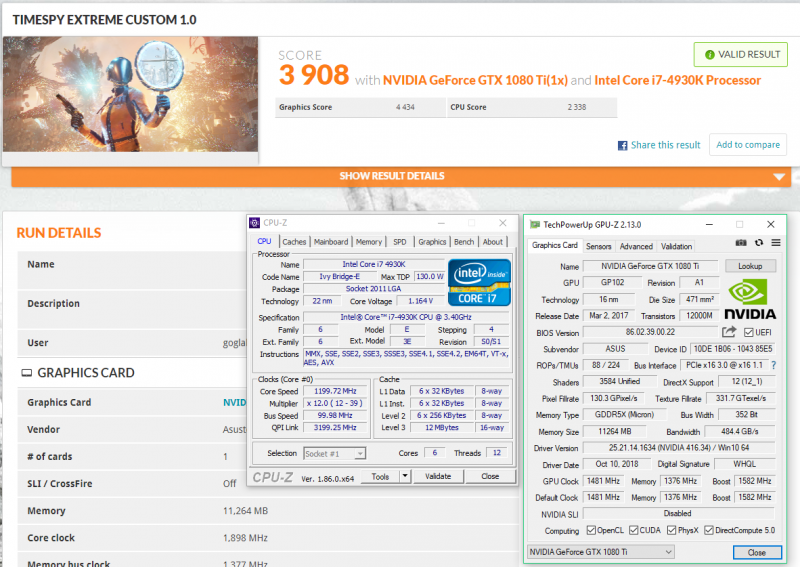Expand the Show Result Details bar
The width and height of the screenshot is (800, 567).
(400, 176)
